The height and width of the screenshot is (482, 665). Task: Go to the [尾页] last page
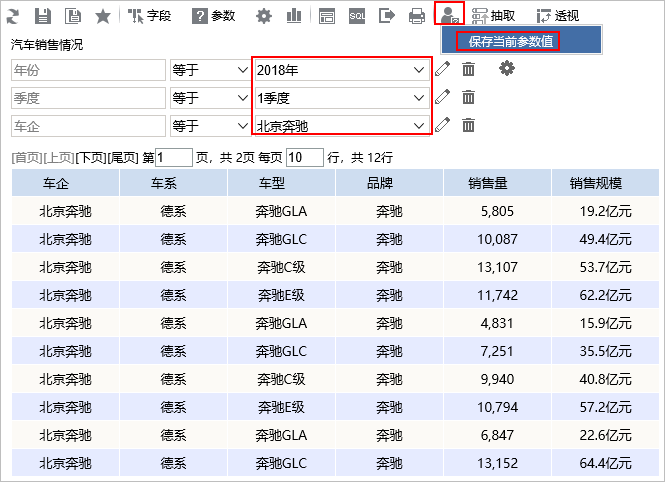click(123, 158)
